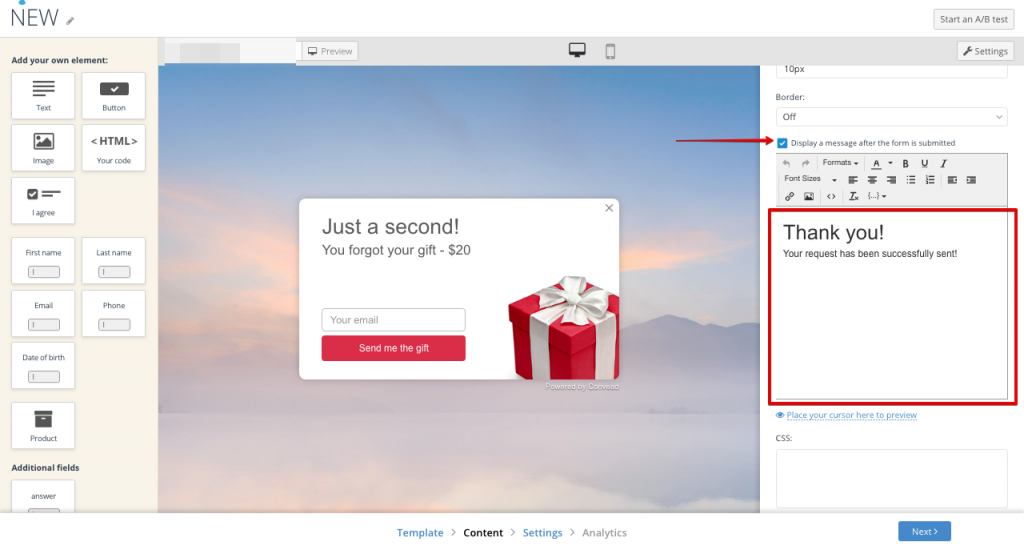Open source code view in editor
Viewport: 1024px width, 550px height.
click(x=831, y=196)
